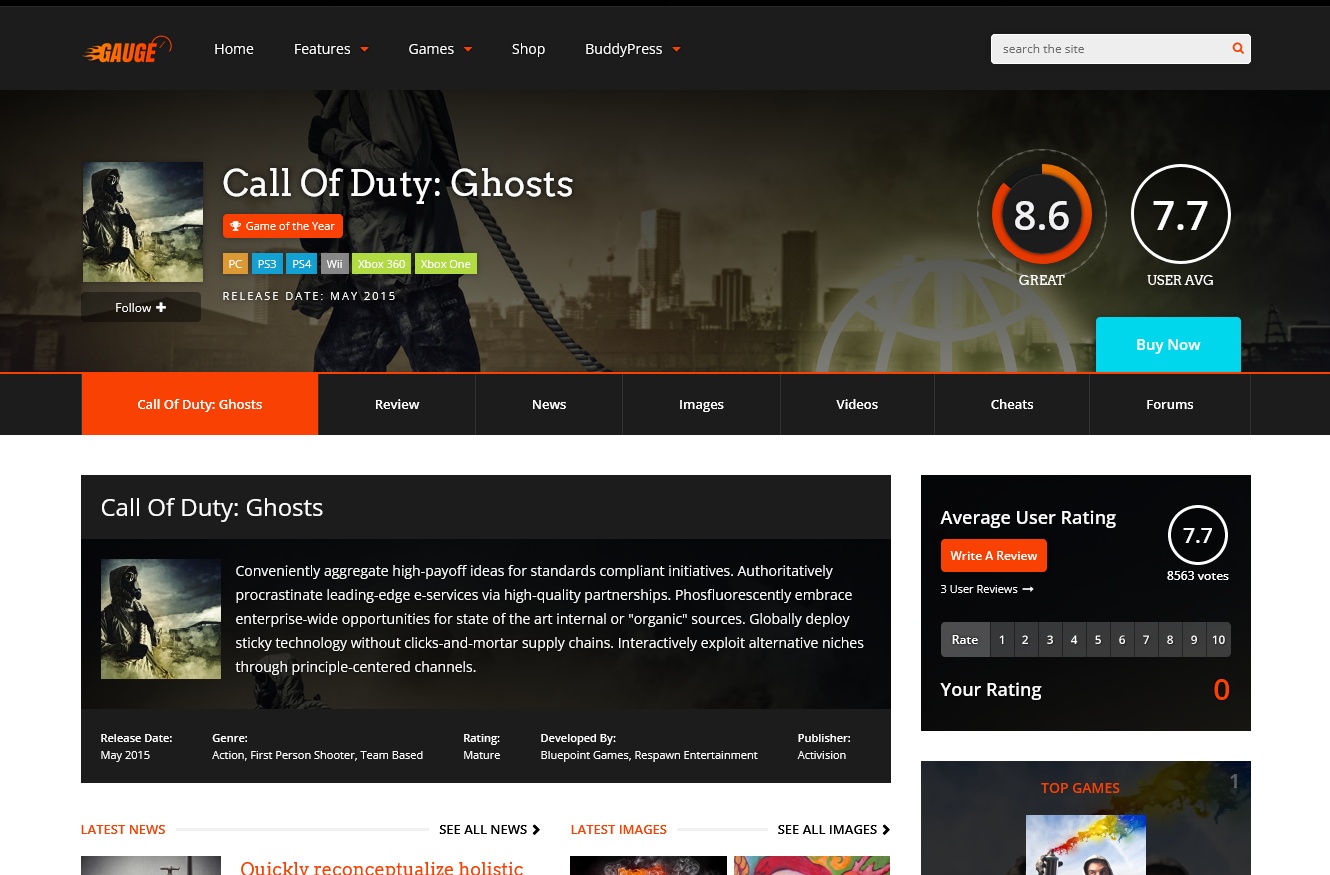Viewport: 1330px width, 875px height.
Task: Select the PS4 platform tag
Action: point(301,264)
